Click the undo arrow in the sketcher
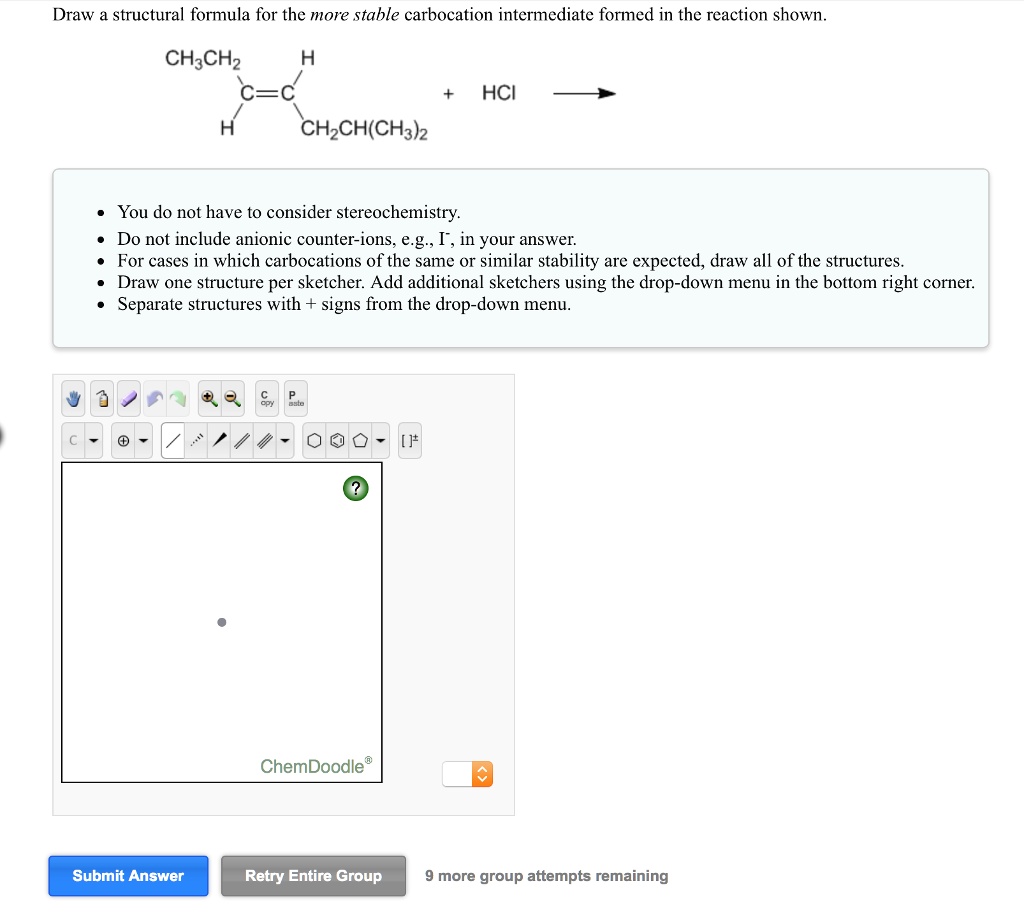 click(153, 398)
